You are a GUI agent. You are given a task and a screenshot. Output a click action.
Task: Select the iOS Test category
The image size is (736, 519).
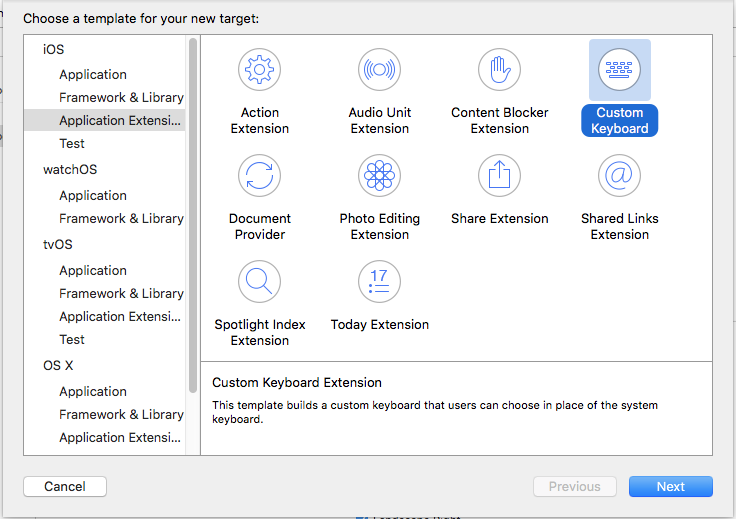72,144
